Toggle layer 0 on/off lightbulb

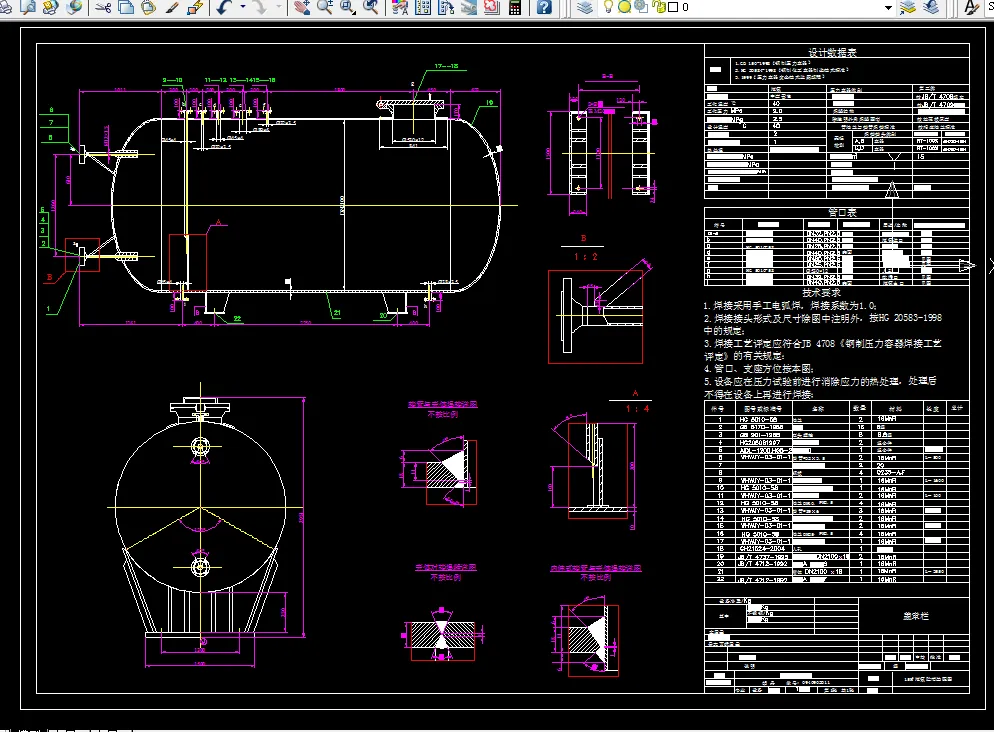coord(608,7)
